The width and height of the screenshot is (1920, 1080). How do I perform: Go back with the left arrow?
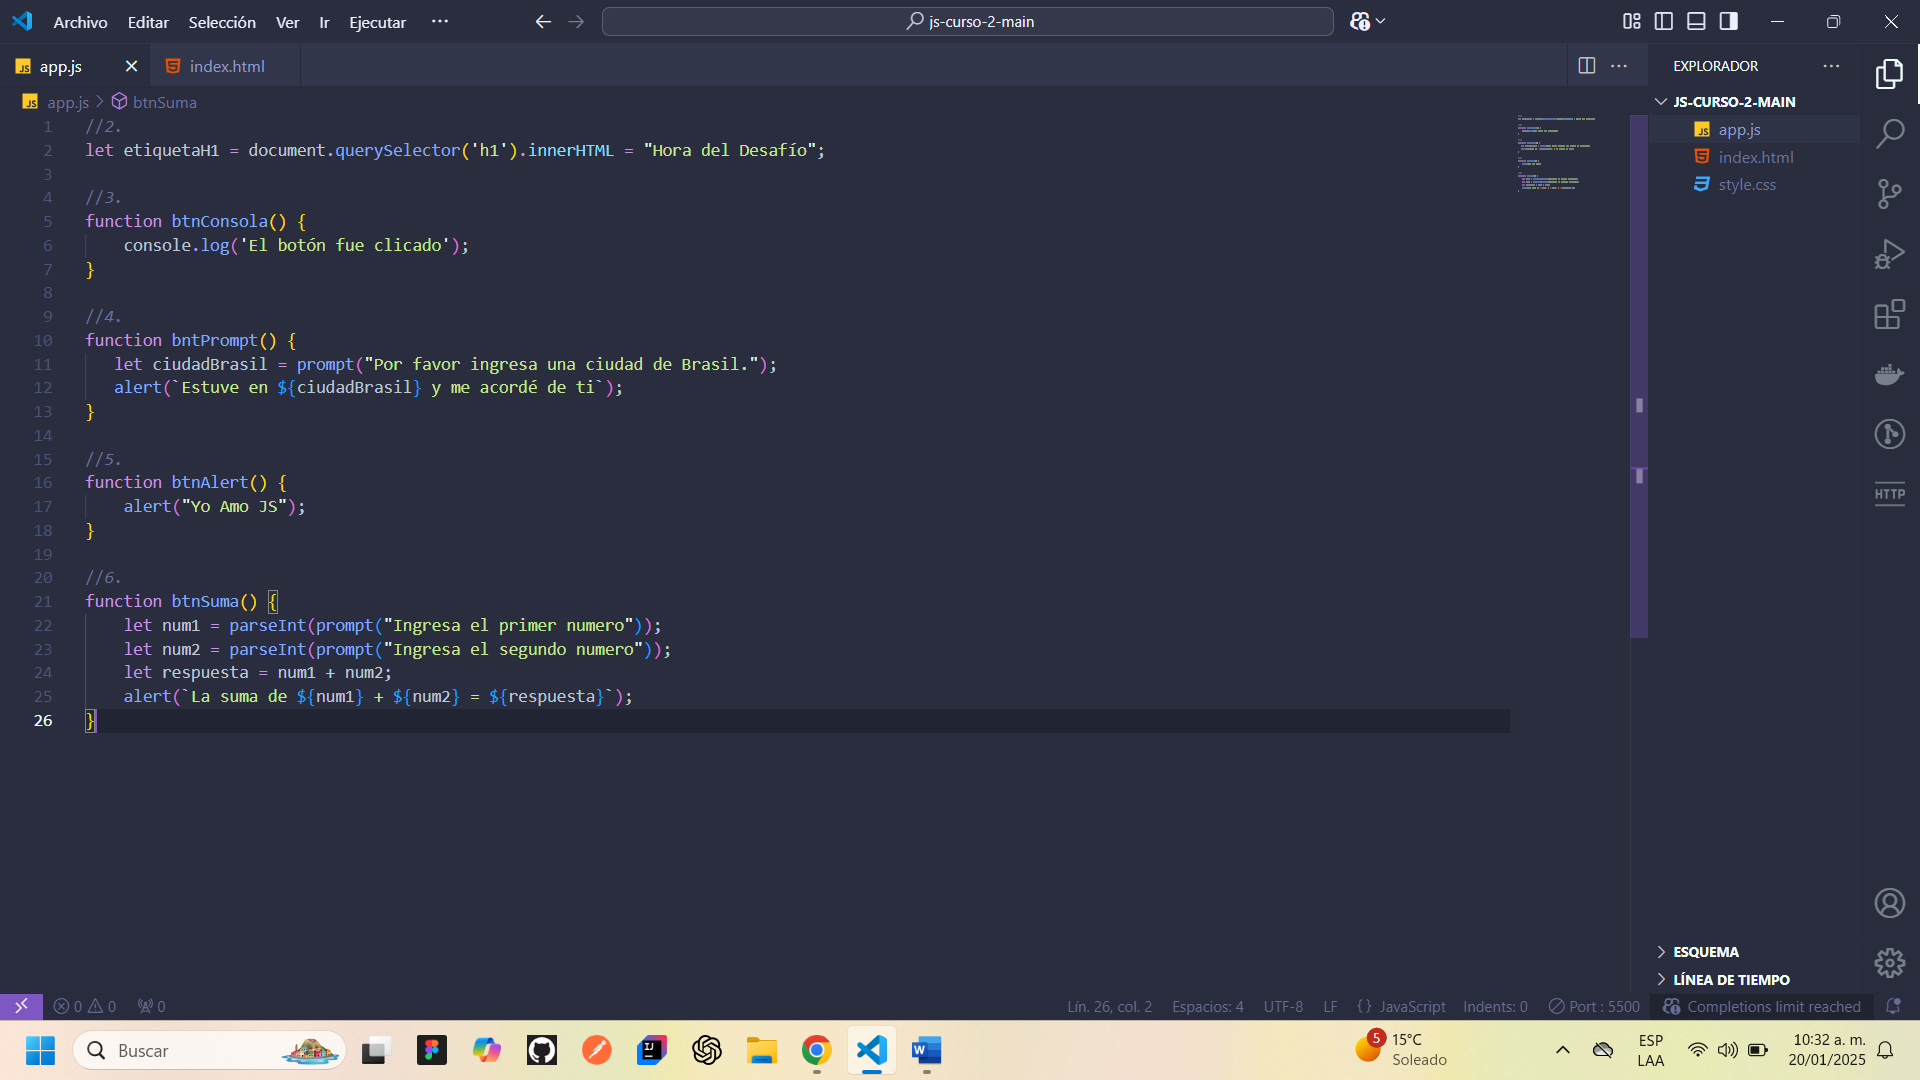[543, 21]
